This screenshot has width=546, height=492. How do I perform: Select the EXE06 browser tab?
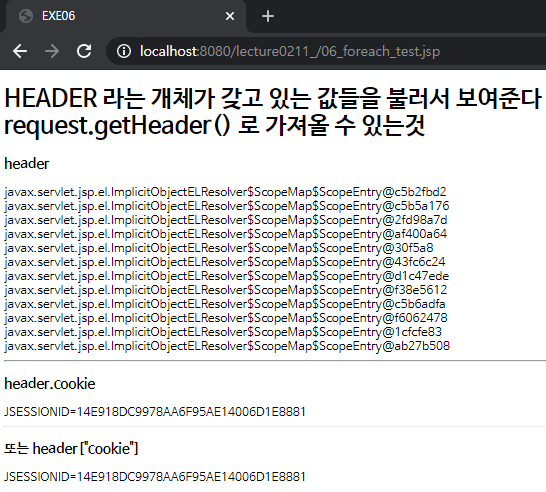(x=126, y=16)
